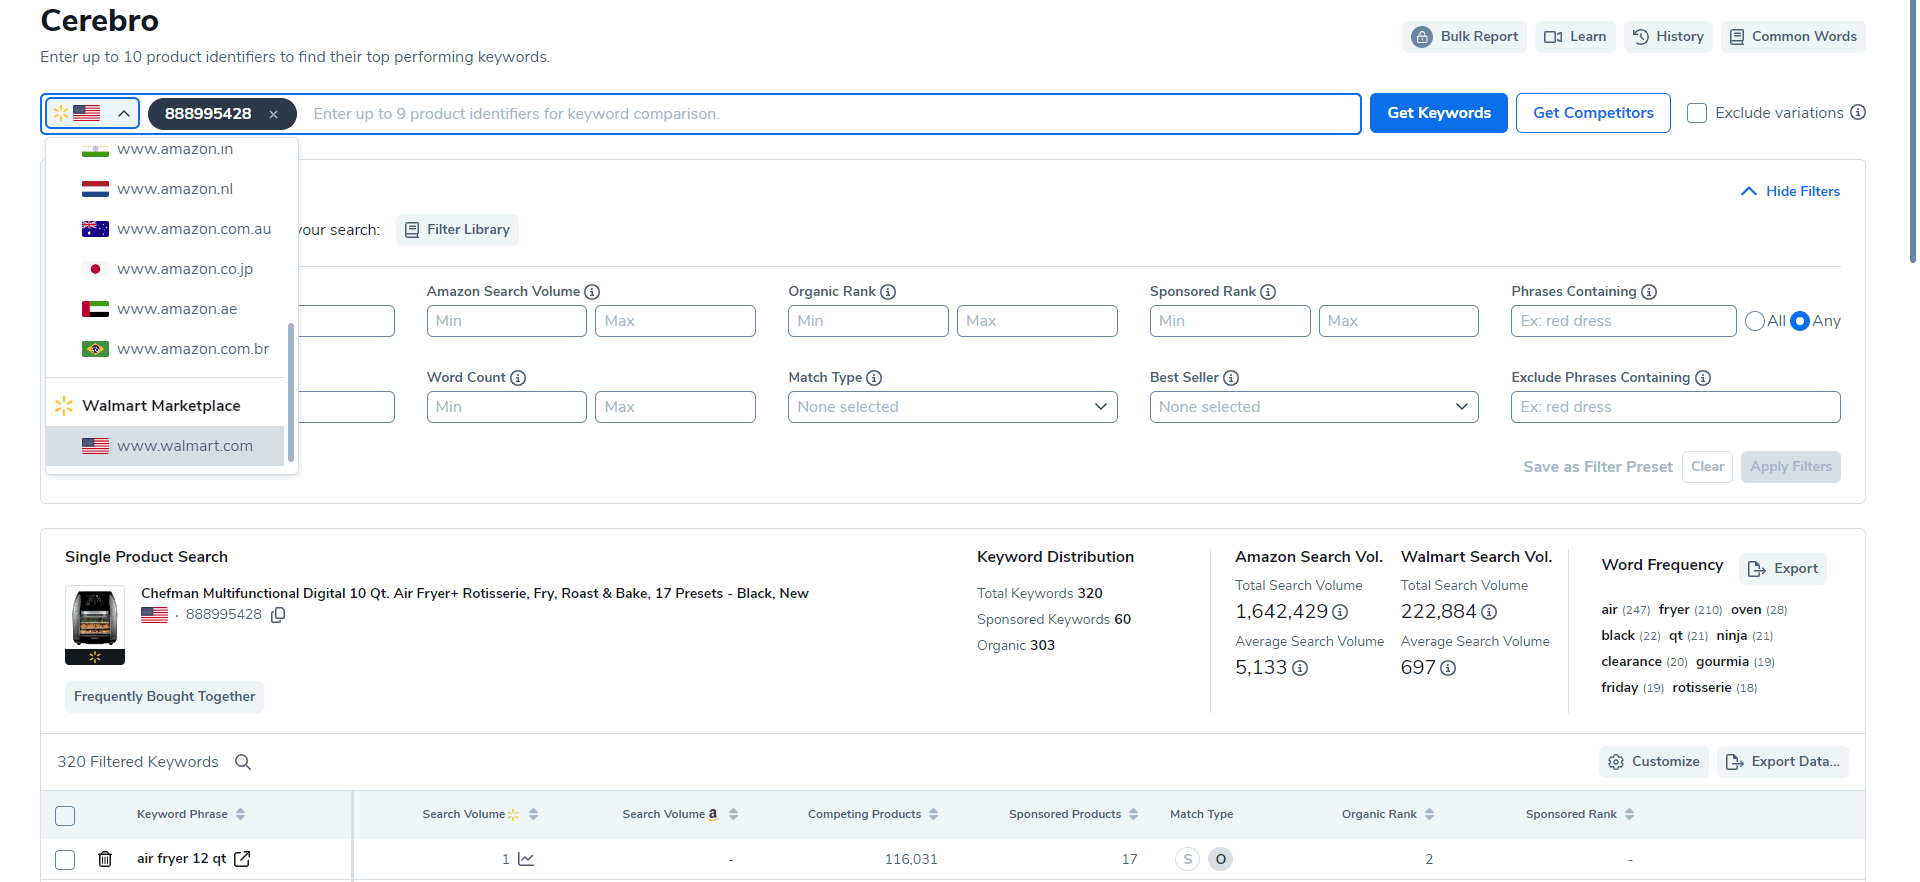Open Common Words tool
This screenshot has height=882, width=1920.
(x=1793, y=37)
